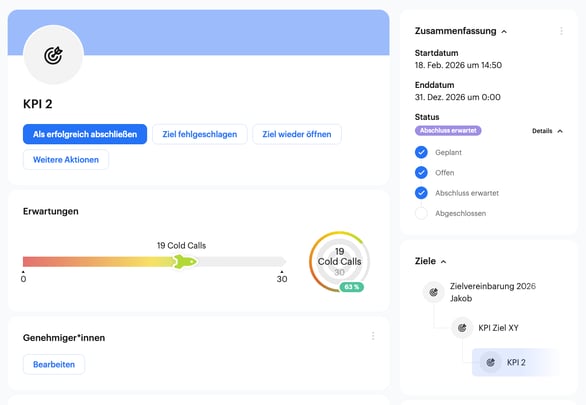Open the Weitere Aktionen menu button
The height and width of the screenshot is (405, 586).
tap(66, 160)
